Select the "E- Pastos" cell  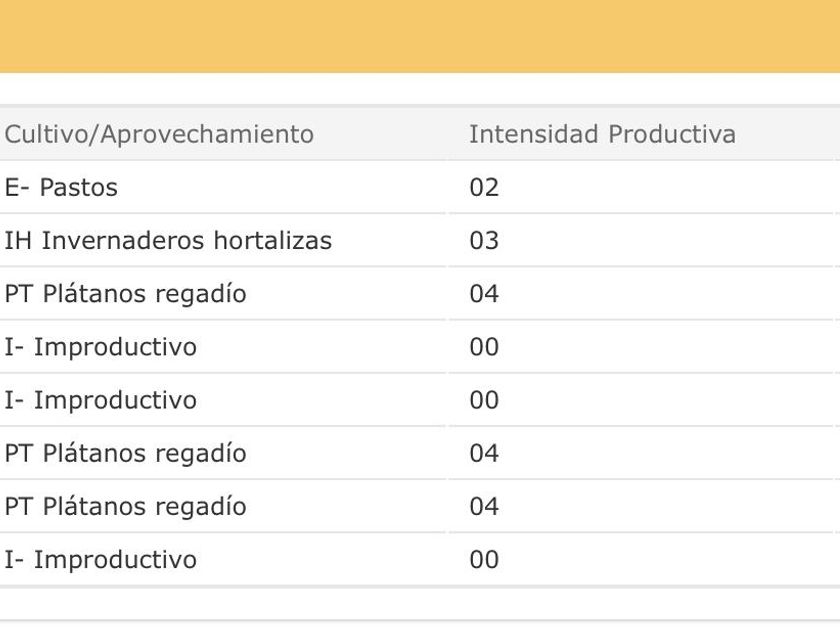coord(61,187)
